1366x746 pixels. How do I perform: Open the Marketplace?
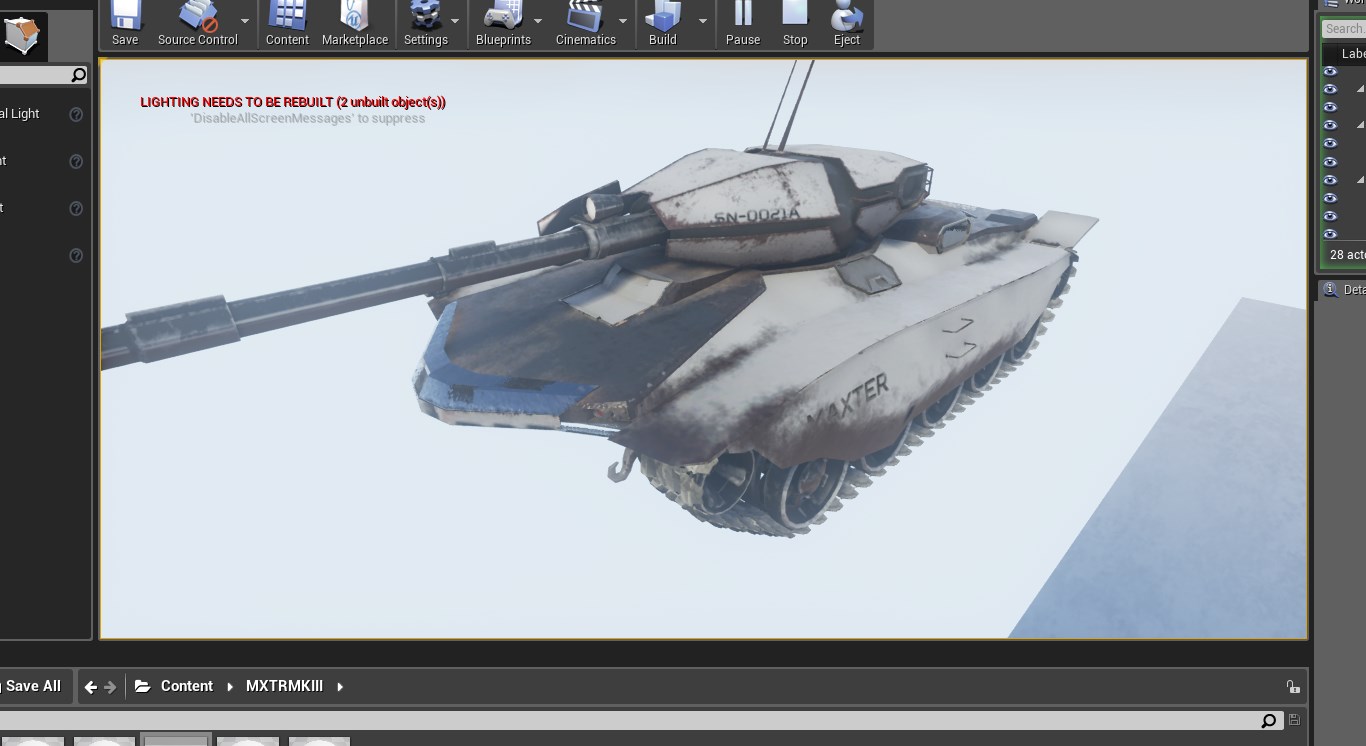(355, 20)
